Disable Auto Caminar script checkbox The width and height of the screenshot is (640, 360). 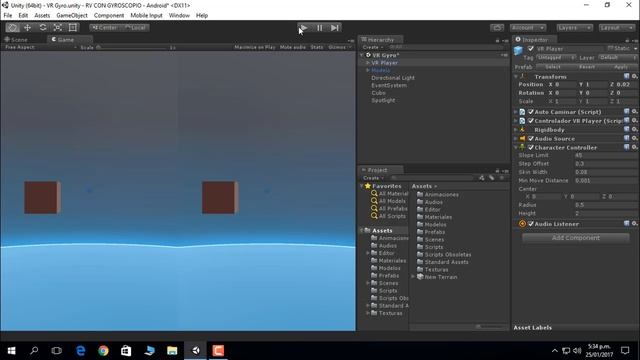(531, 112)
